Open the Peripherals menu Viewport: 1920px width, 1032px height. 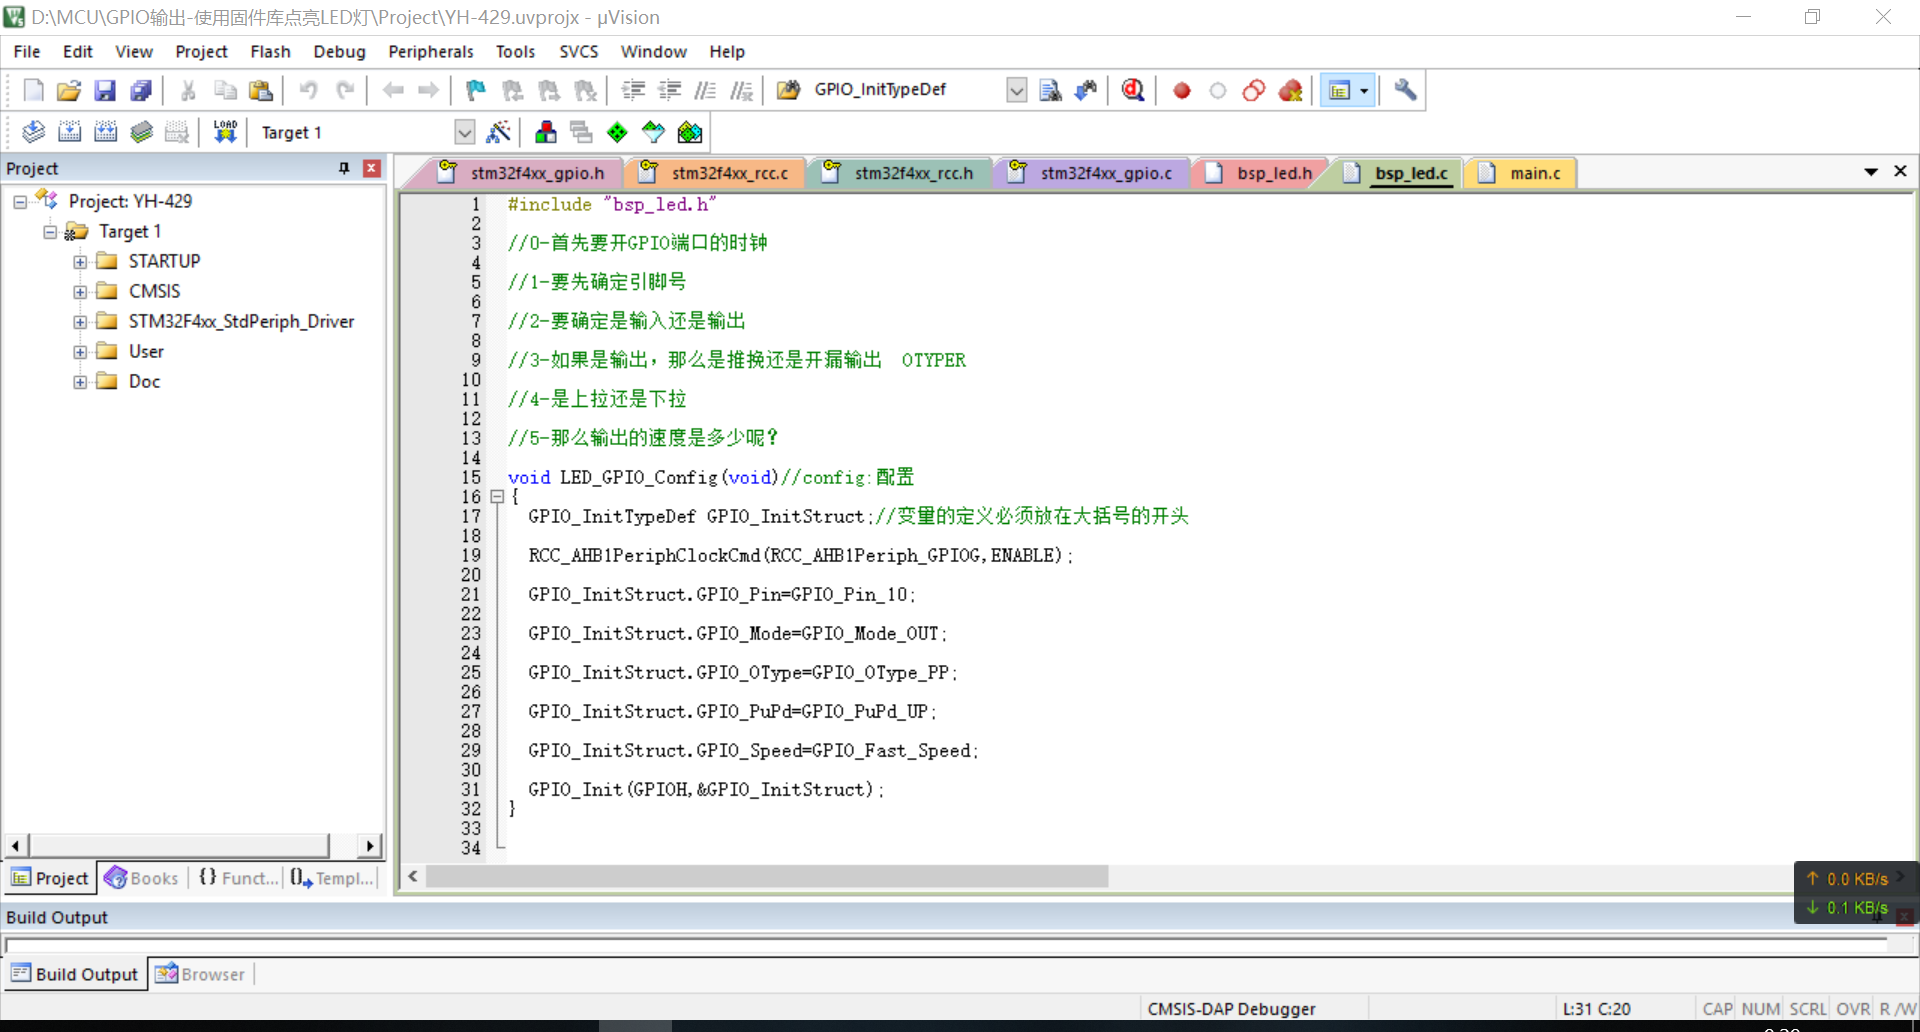(x=430, y=52)
